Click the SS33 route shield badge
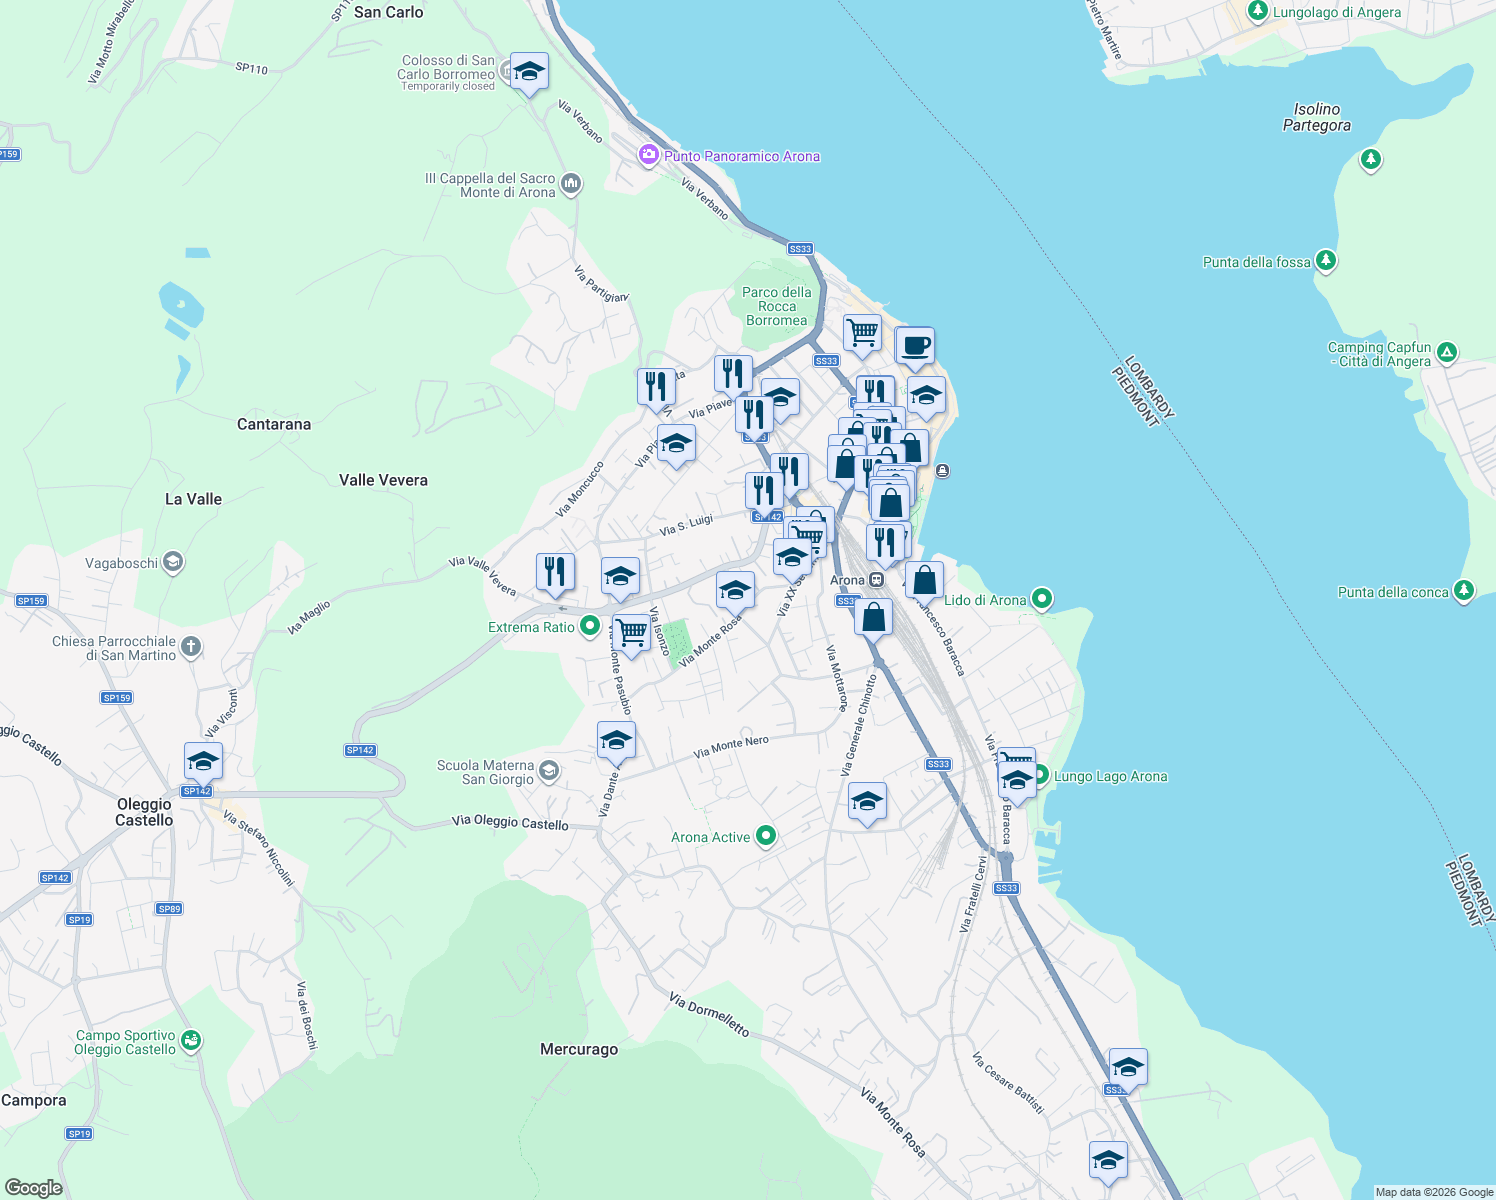This screenshot has width=1496, height=1200. tap(799, 248)
